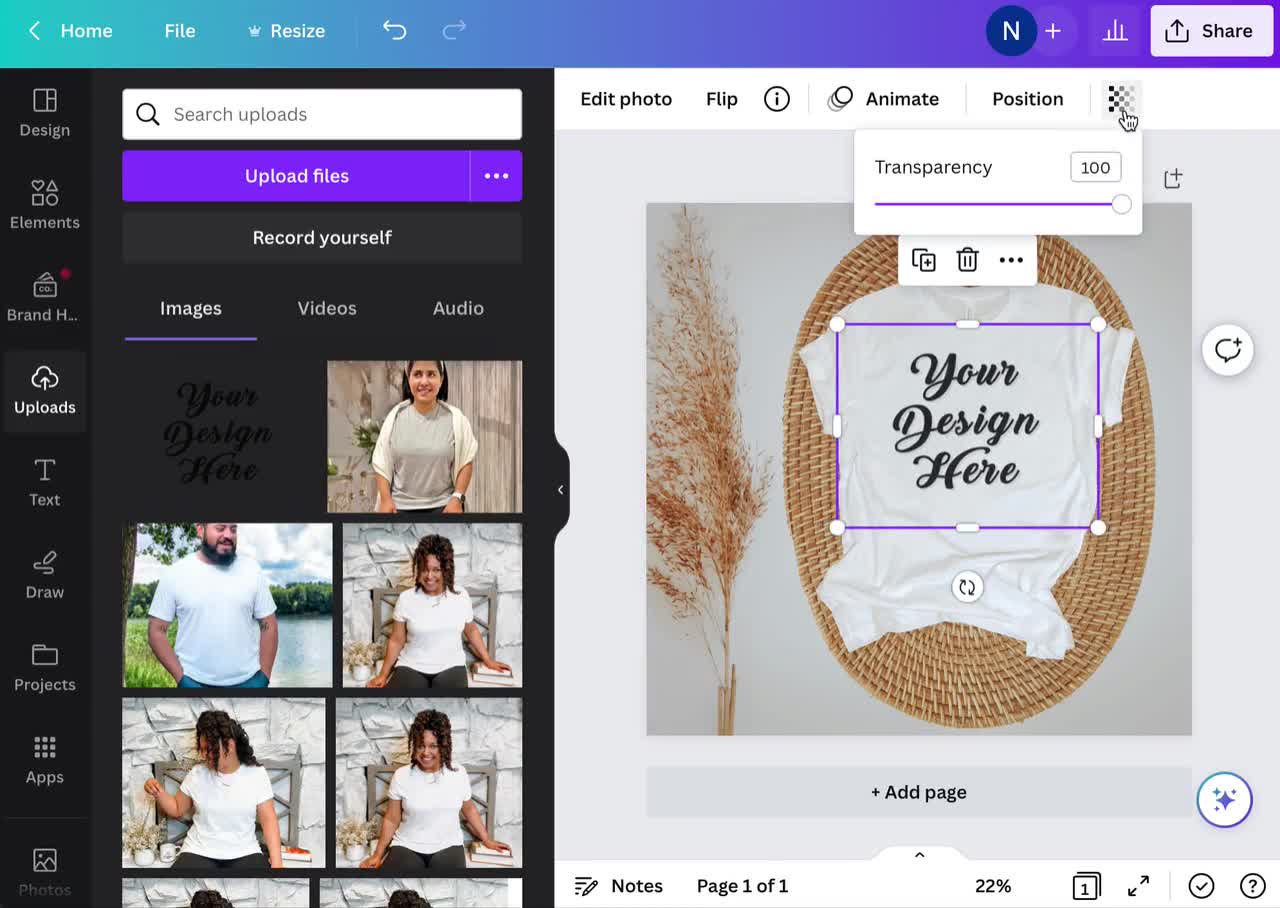1280x908 pixels.
Task: Click the rotate handle below the design
Action: coord(967,588)
